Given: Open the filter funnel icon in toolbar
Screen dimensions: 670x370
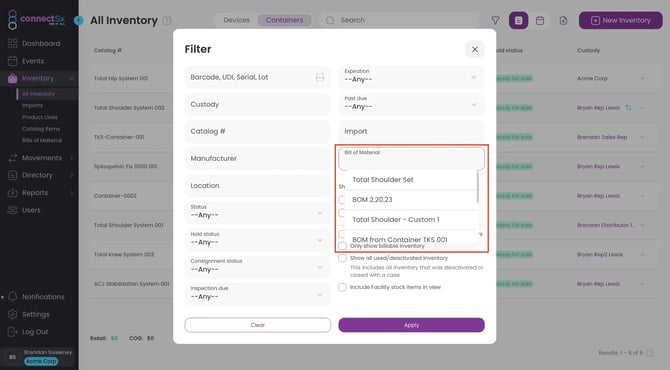Looking at the screenshot, I should point(495,20).
